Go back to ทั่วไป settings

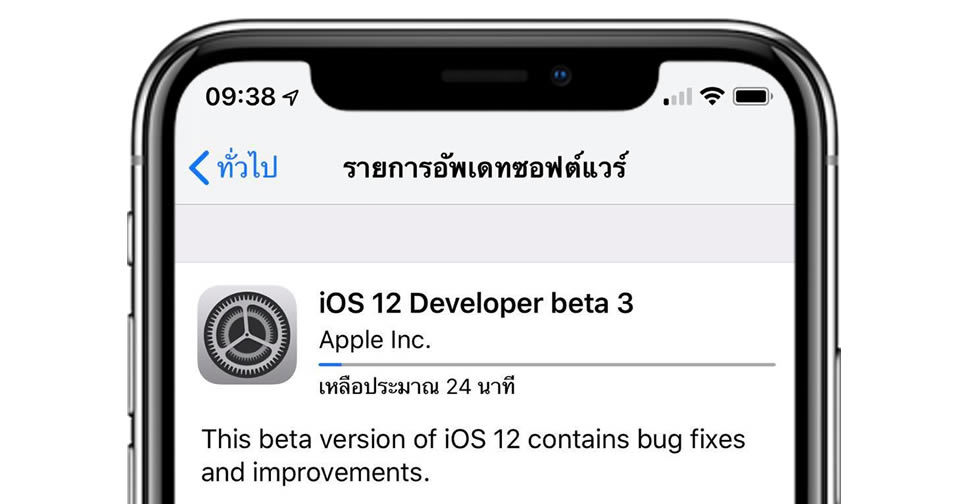[246, 166]
